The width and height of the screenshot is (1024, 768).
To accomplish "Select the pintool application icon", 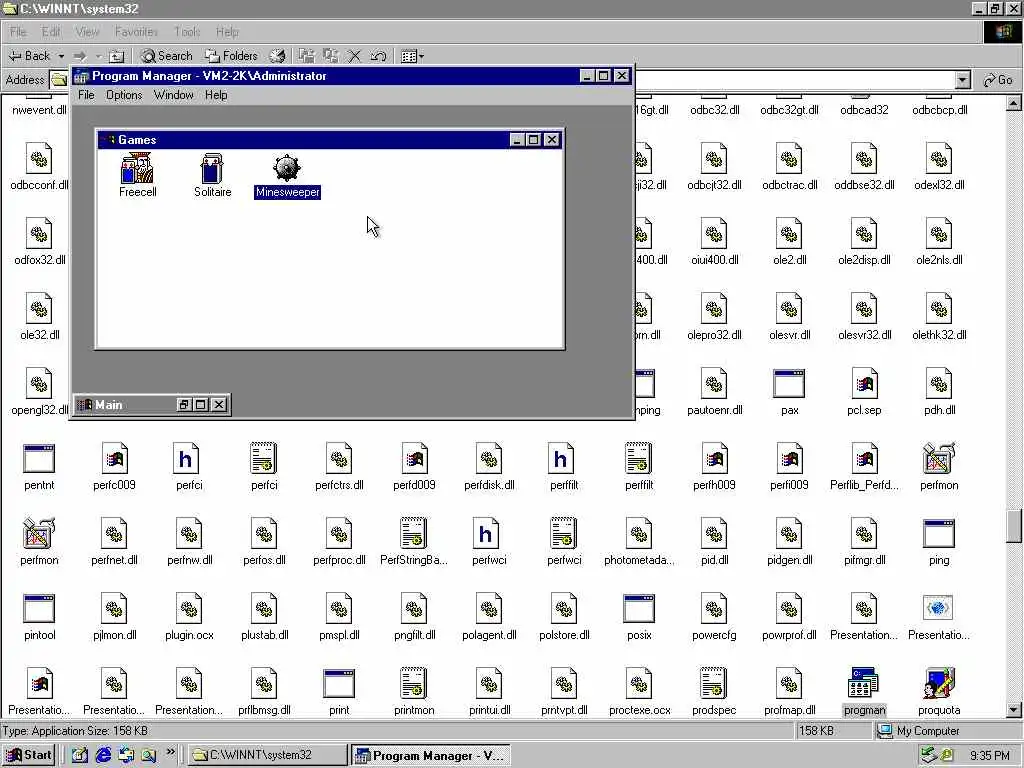I will coord(39,608).
